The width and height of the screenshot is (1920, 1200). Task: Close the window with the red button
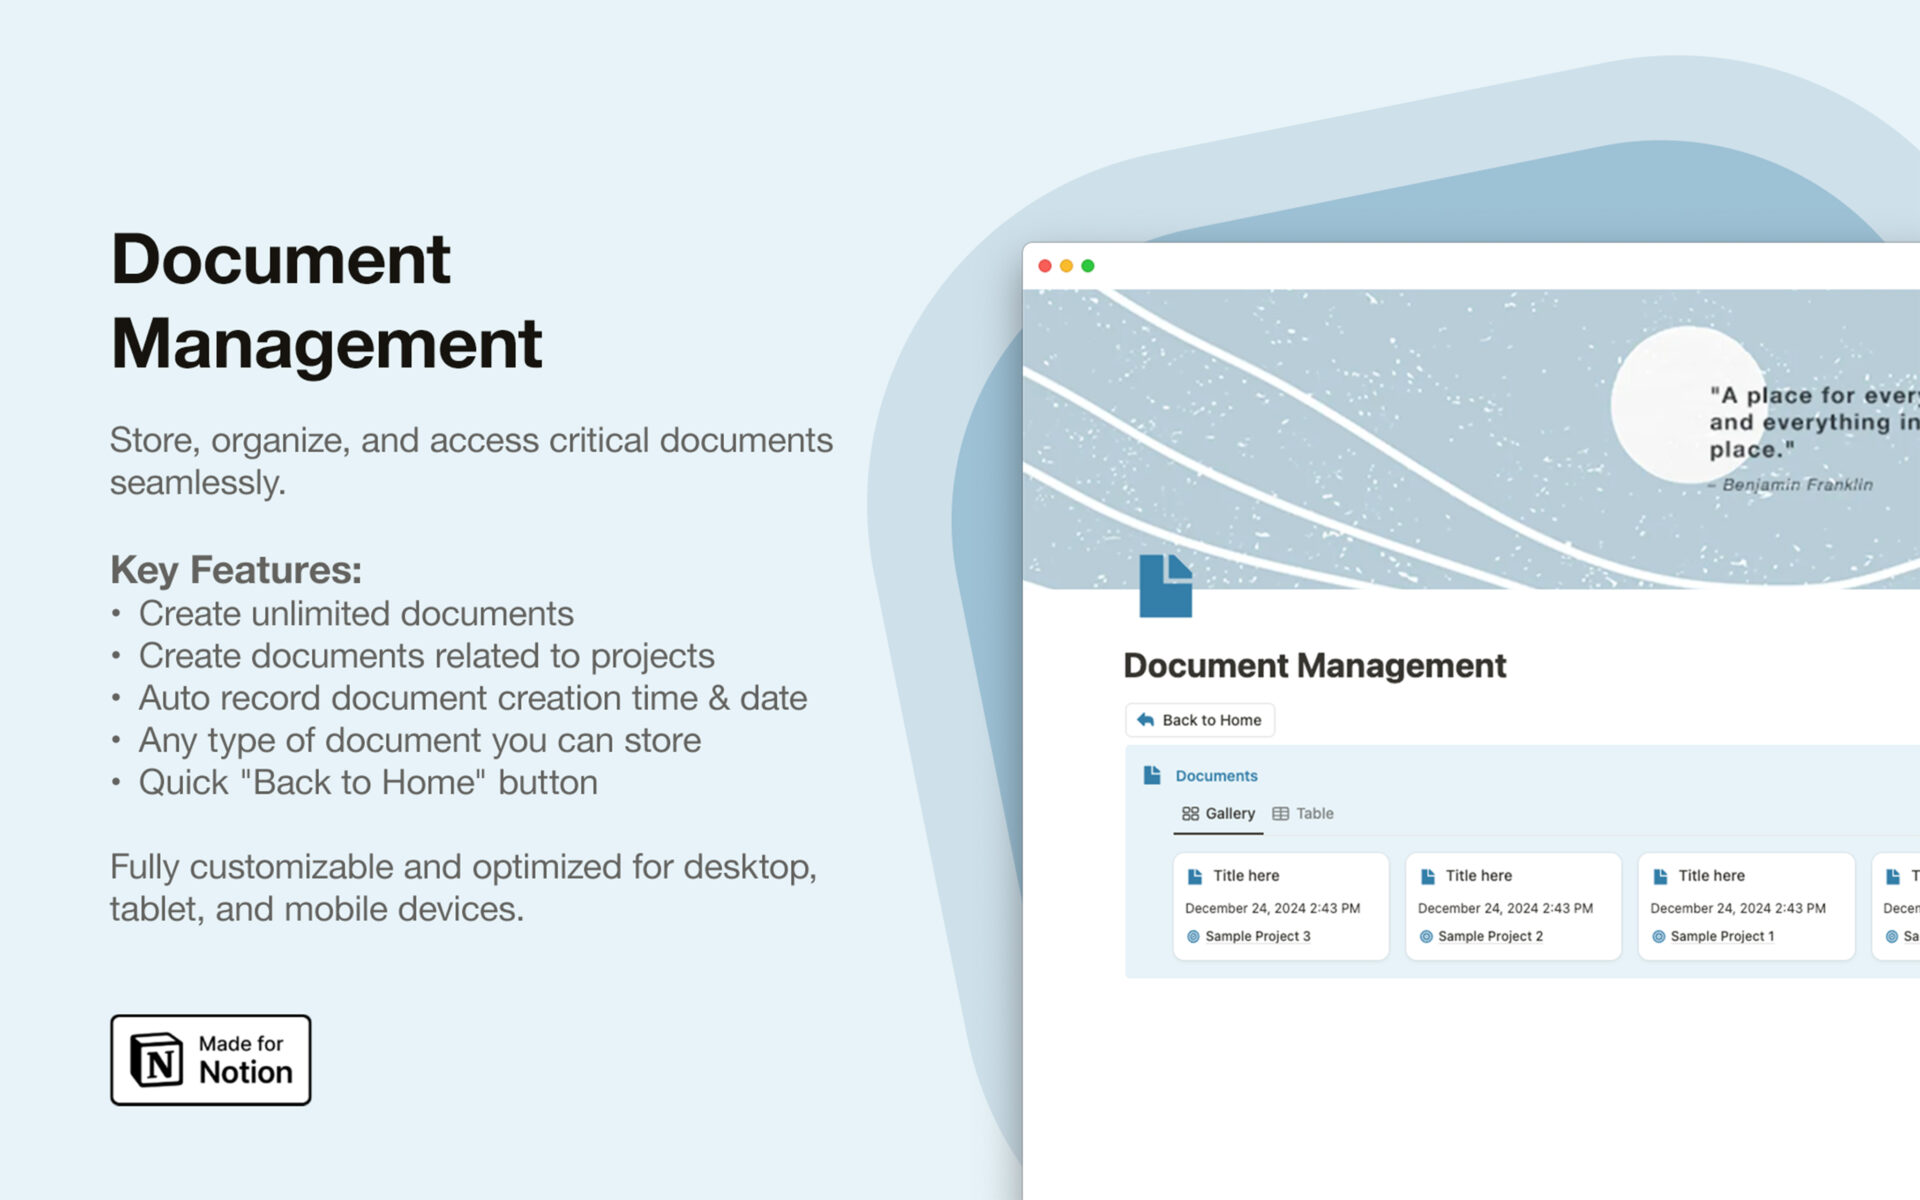pos(1045,266)
